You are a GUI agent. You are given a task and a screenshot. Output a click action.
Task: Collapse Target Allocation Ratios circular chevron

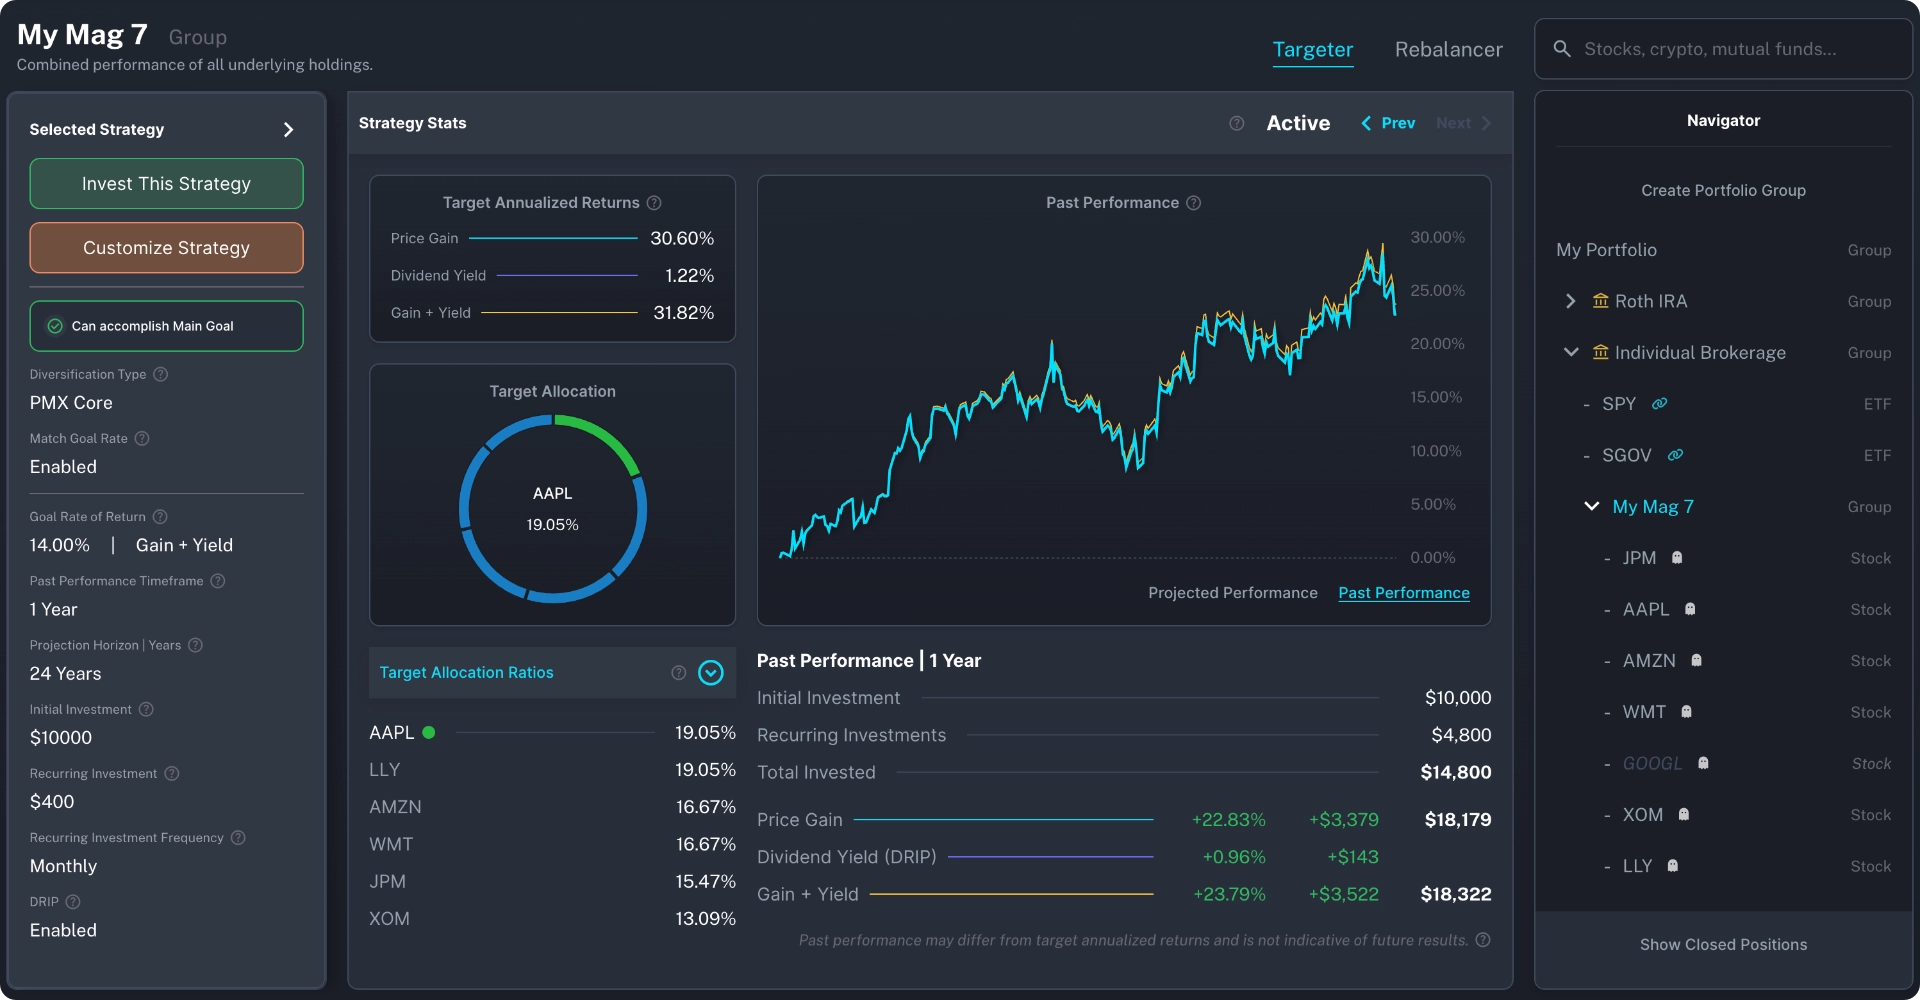pyautogui.click(x=711, y=673)
